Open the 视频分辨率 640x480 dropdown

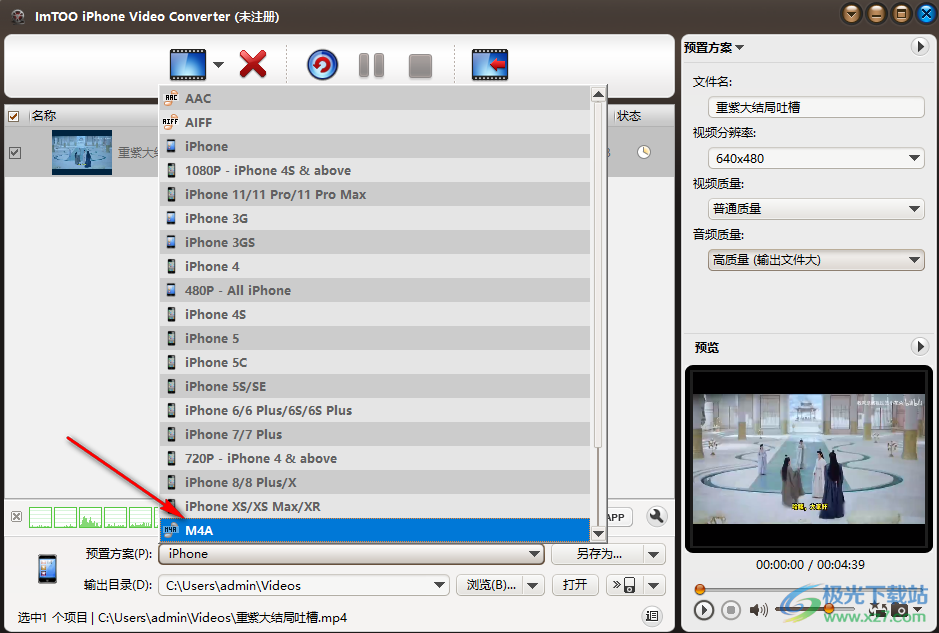tap(815, 157)
